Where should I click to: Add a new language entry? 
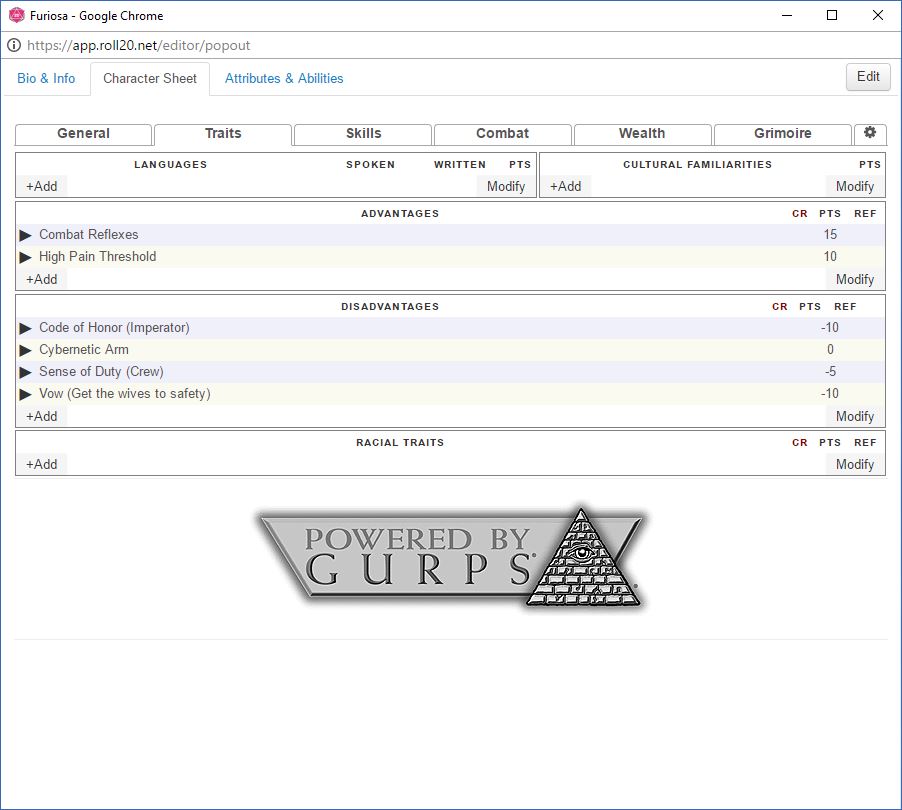[x=42, y=186]
